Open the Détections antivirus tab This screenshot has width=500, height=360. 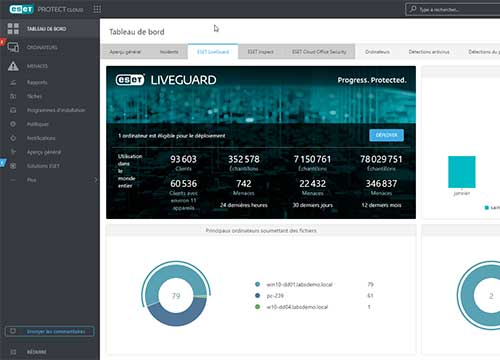[429, 52]
